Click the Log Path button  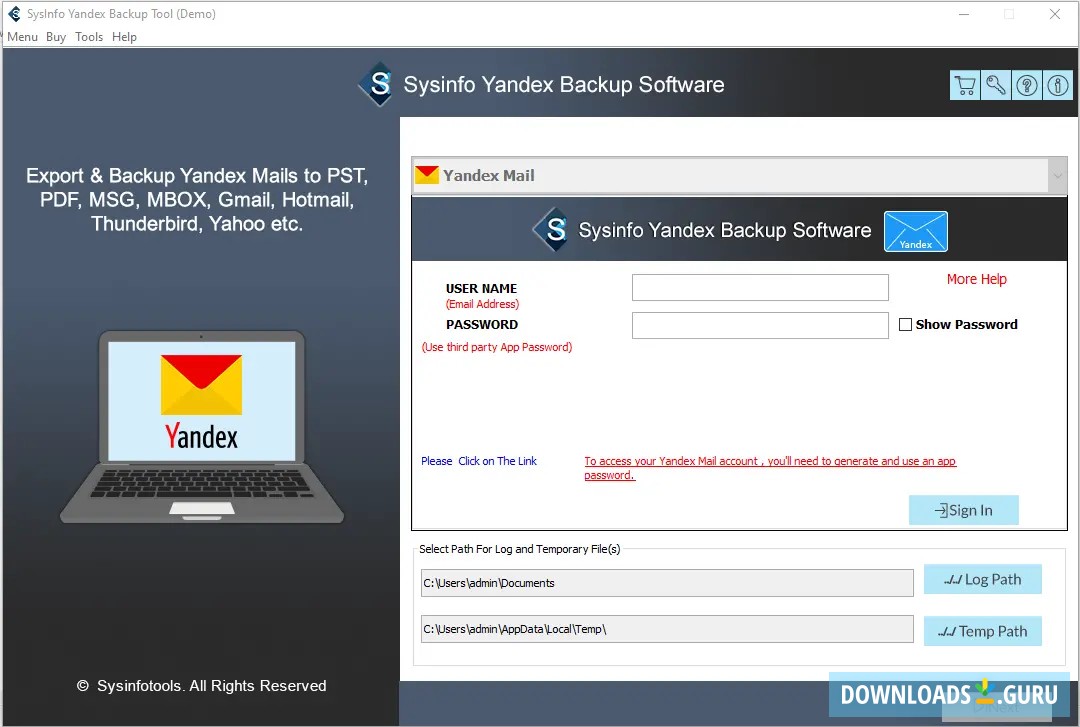[982, 579]
